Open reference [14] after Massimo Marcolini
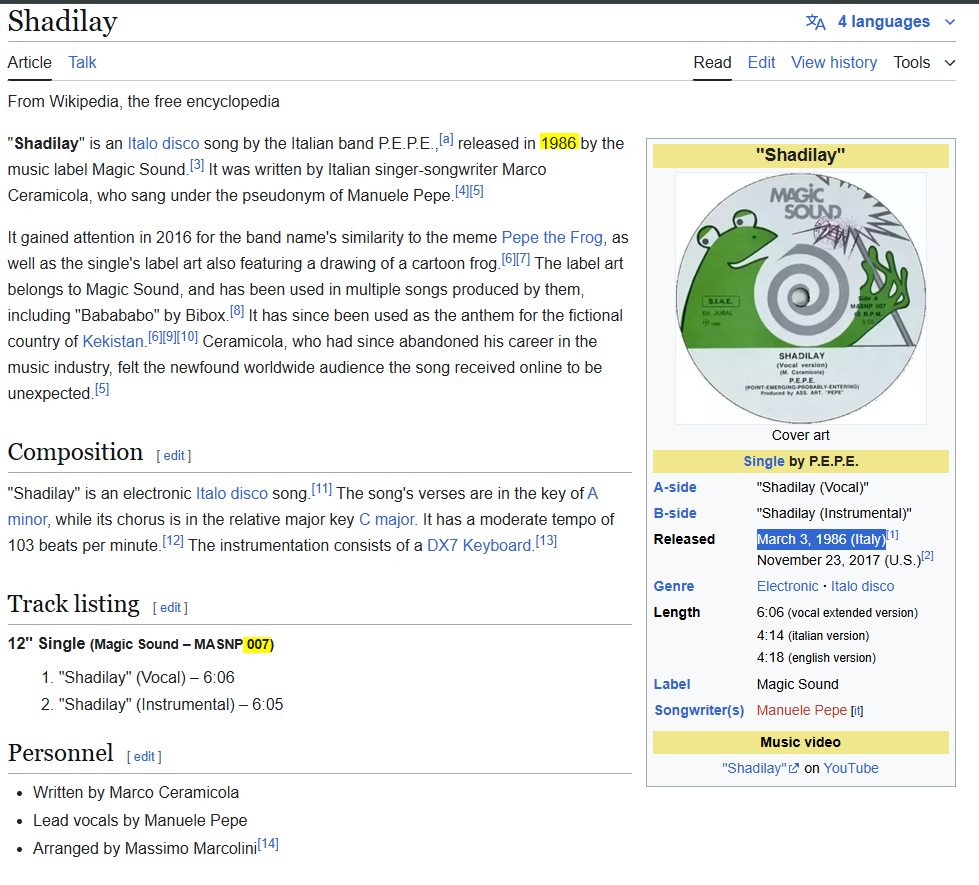Screen dimensions: 979x885 268,844
